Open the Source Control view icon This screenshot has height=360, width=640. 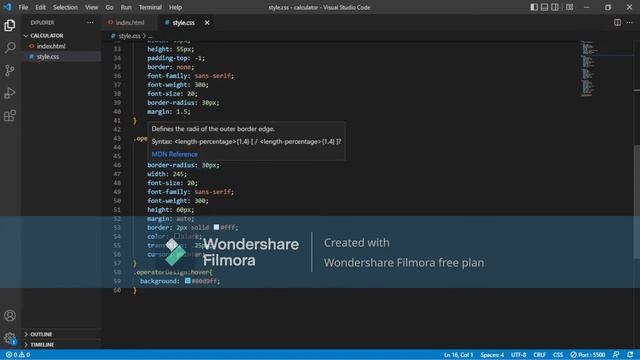(x=10, y=71)
